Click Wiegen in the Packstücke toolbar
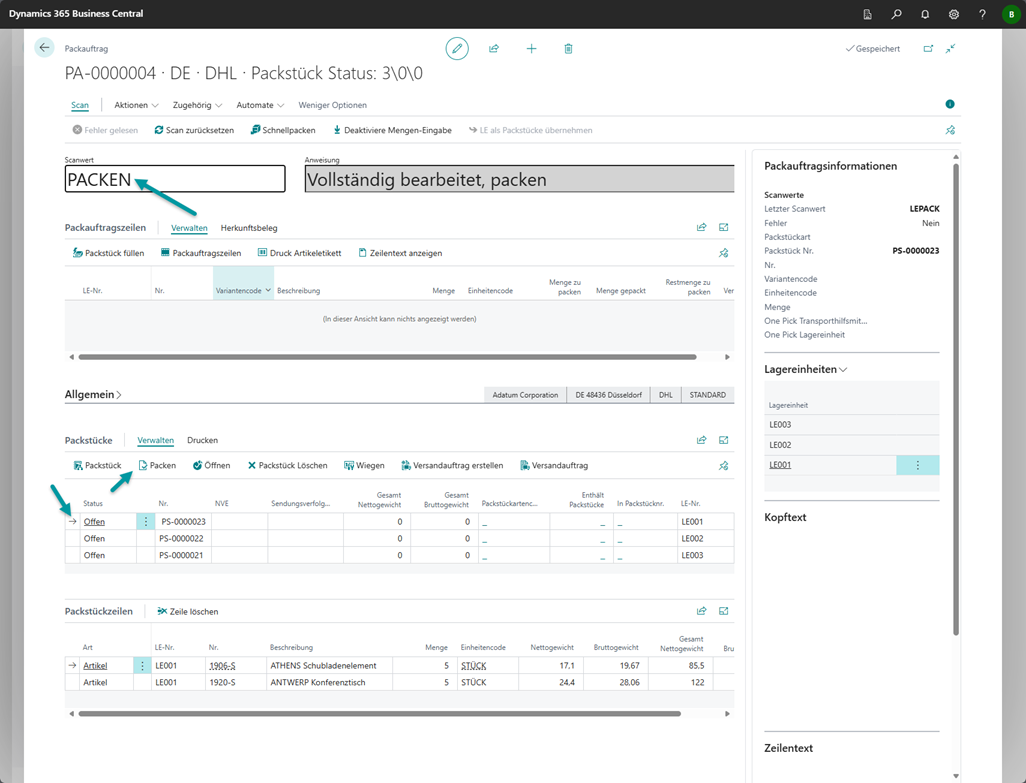The image size is (1026, 783). (364, 466)
